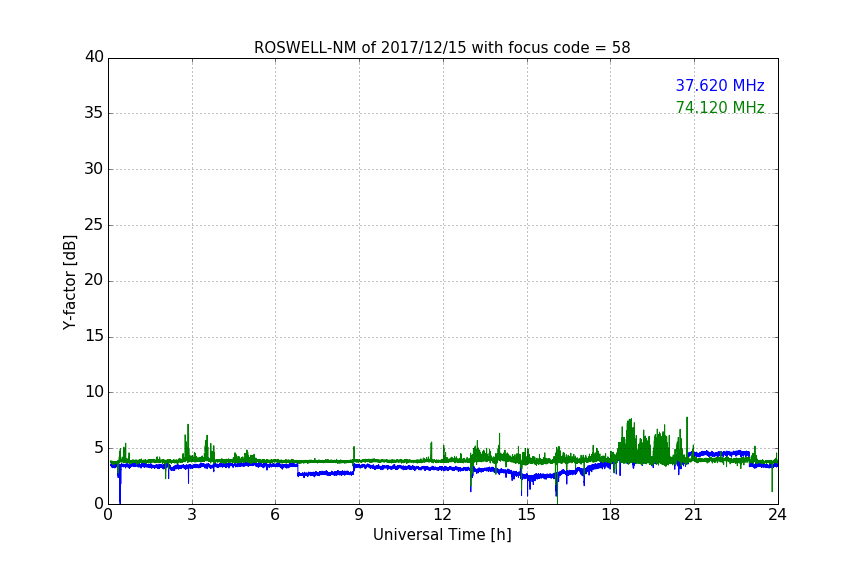Click the x-axis tick label 6
This screenshot has height=576, width=864.
click(x=275, y=515)
